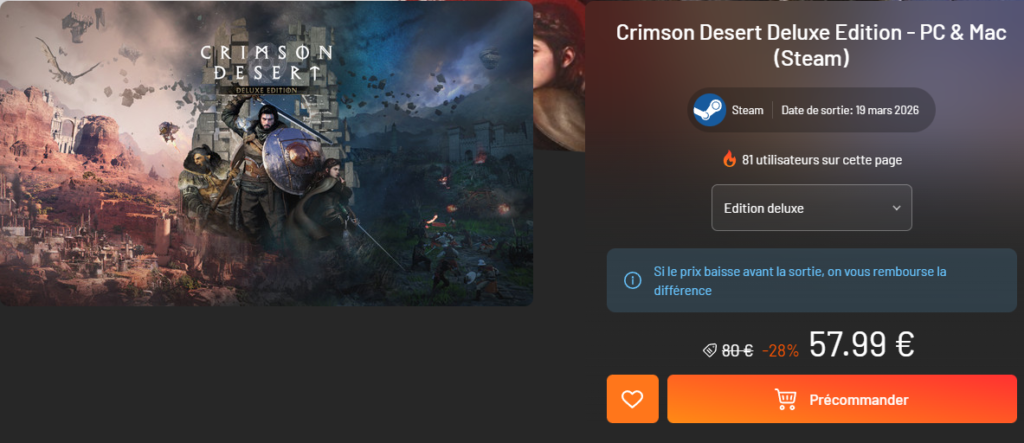Click the Steam platform label text
This screenshot has height=443, width=1024.
(747, 110)
